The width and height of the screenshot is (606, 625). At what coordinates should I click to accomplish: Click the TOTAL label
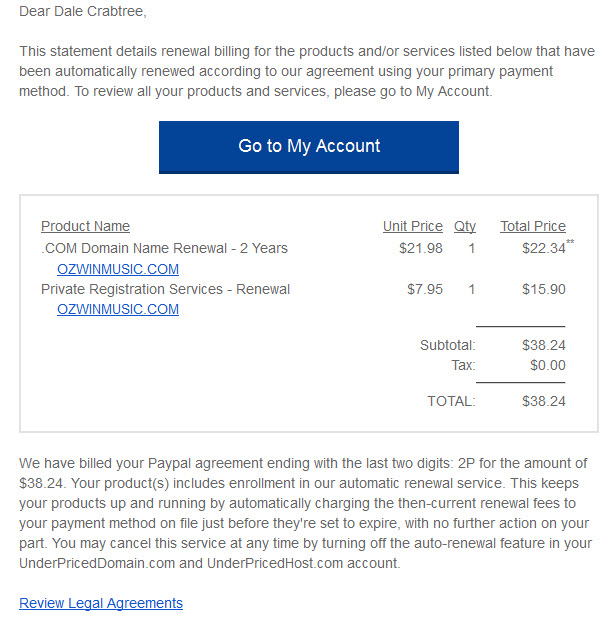pos(451,401)
